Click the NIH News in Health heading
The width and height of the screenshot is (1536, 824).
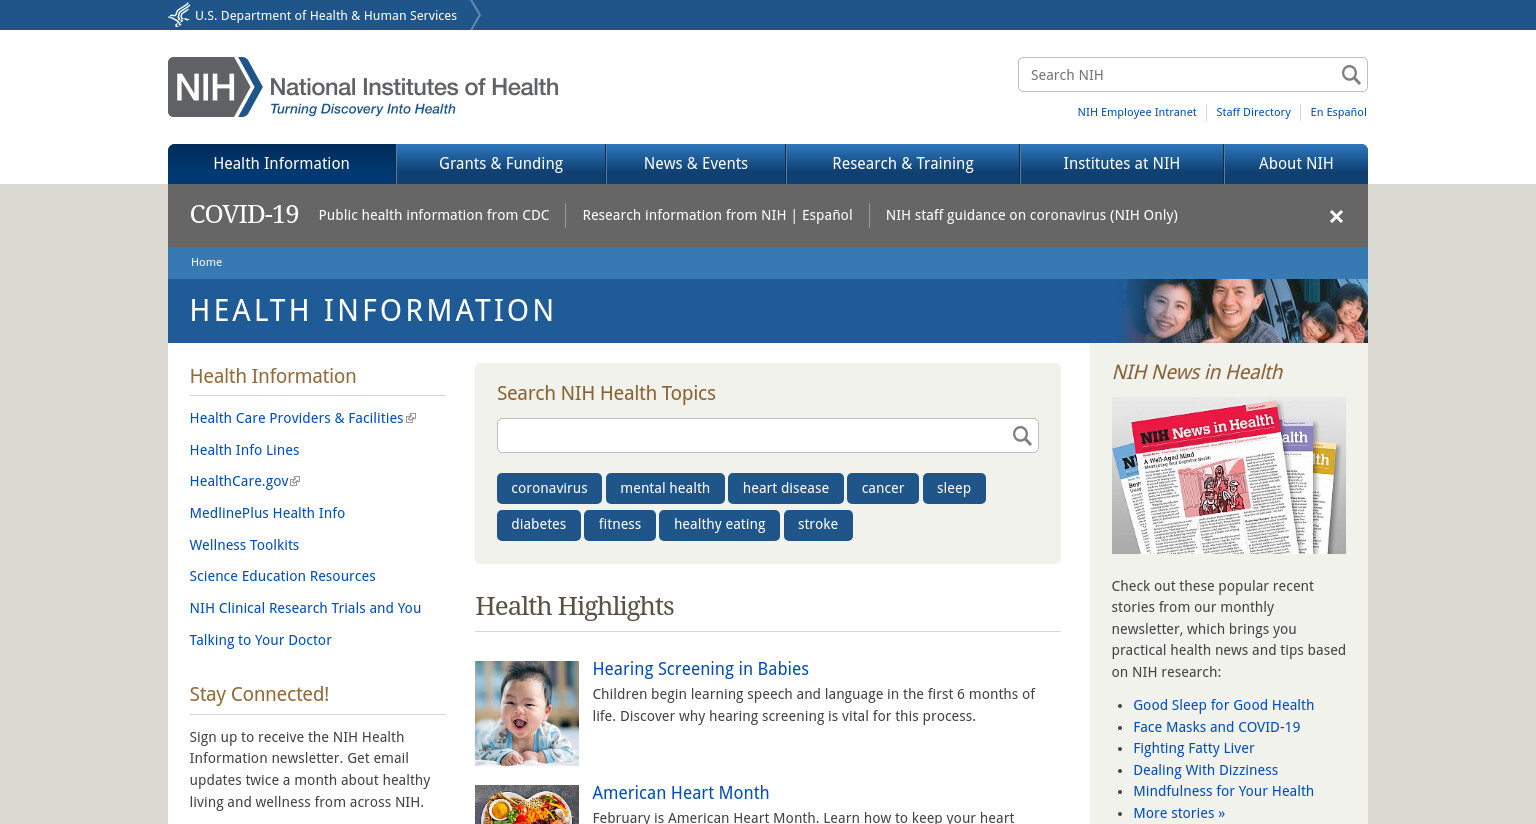click(1197, 372)
